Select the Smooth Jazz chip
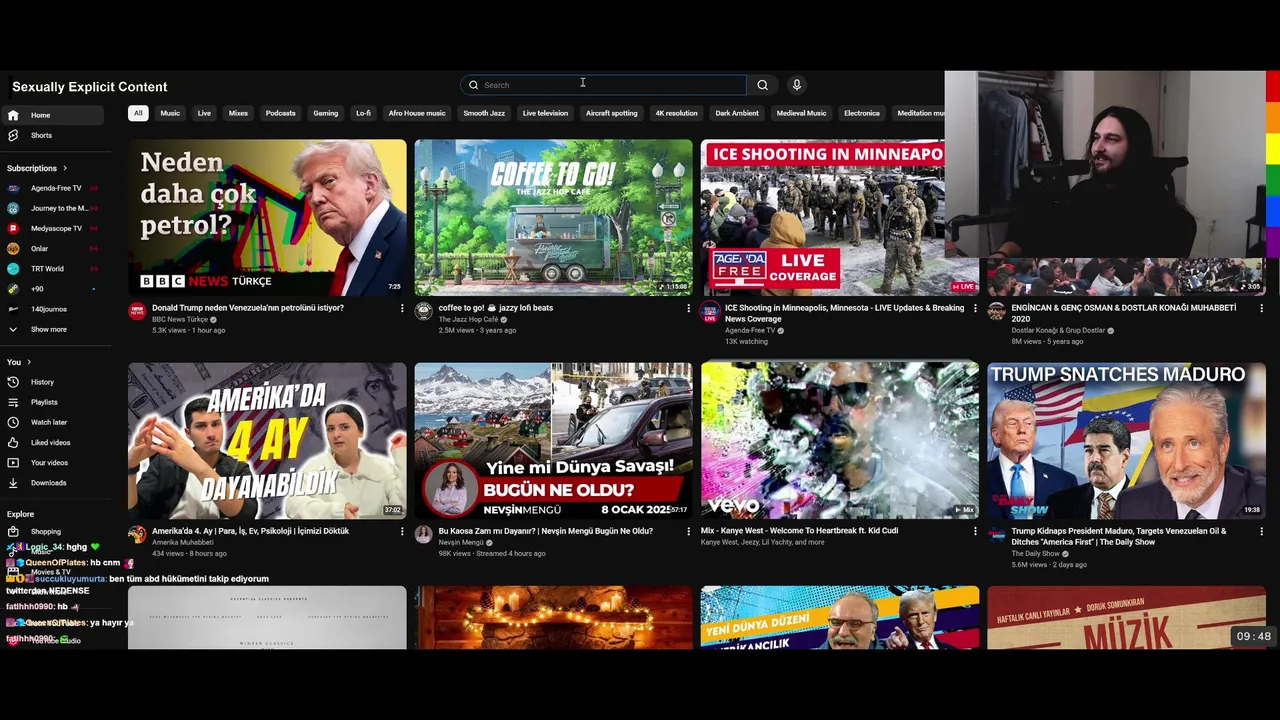Image resolution: width=1280 pixels, height=720 pixels. pyautogui.click(x=484, y=113)
